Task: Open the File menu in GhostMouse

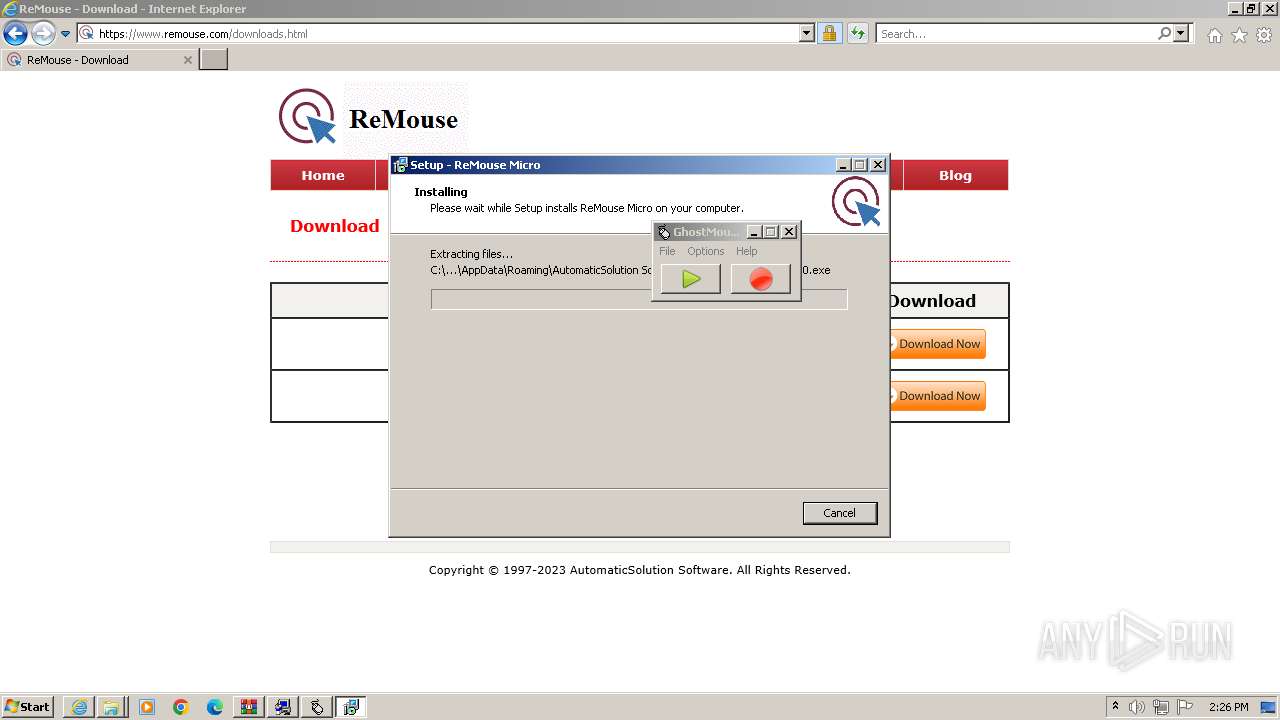Action: pos(667,251)
